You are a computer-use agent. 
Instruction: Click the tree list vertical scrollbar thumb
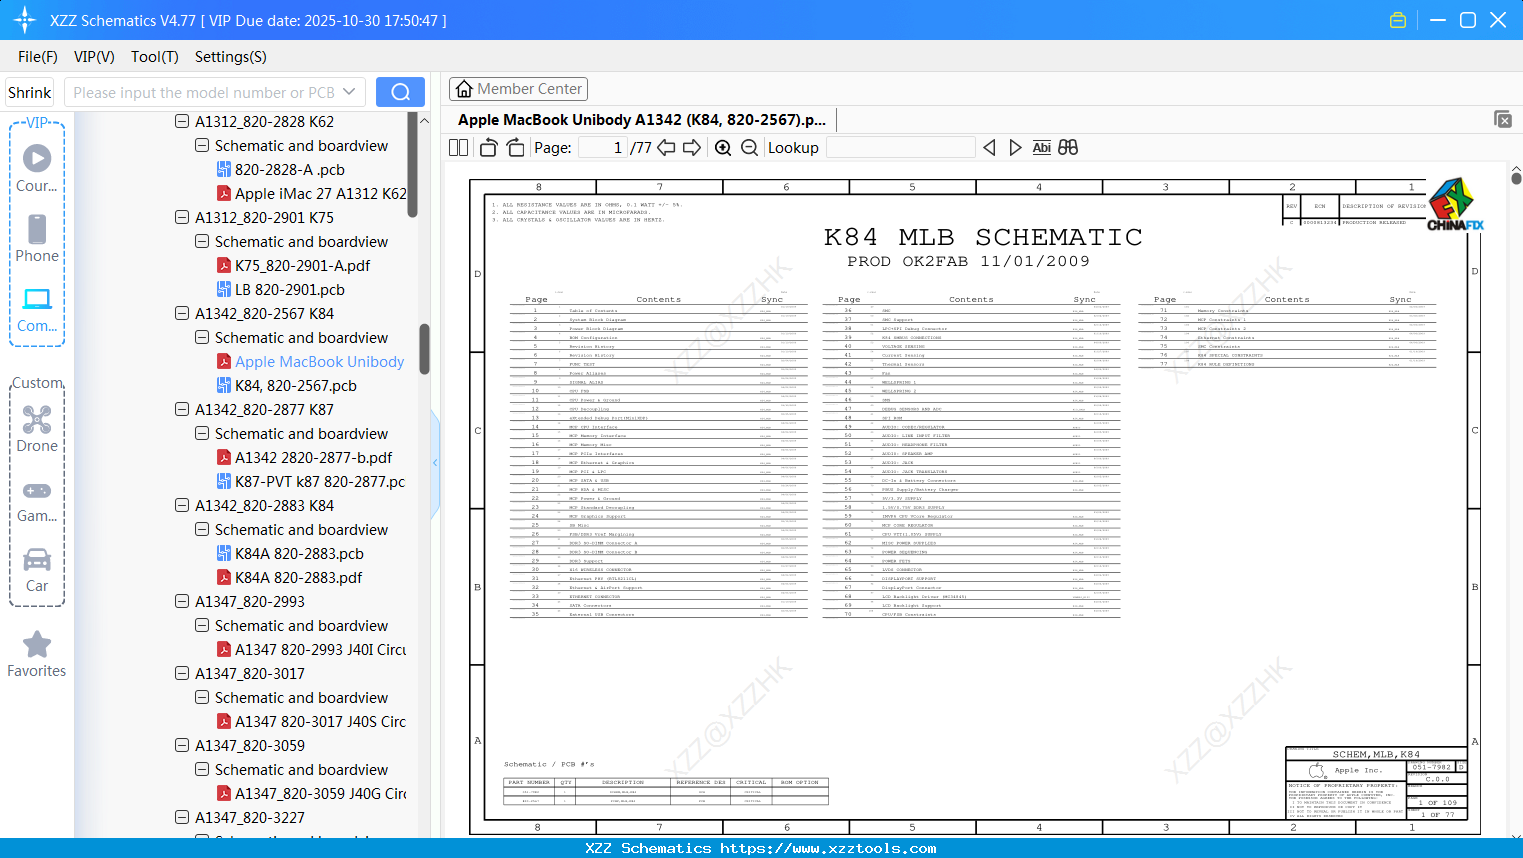[424, 348]
